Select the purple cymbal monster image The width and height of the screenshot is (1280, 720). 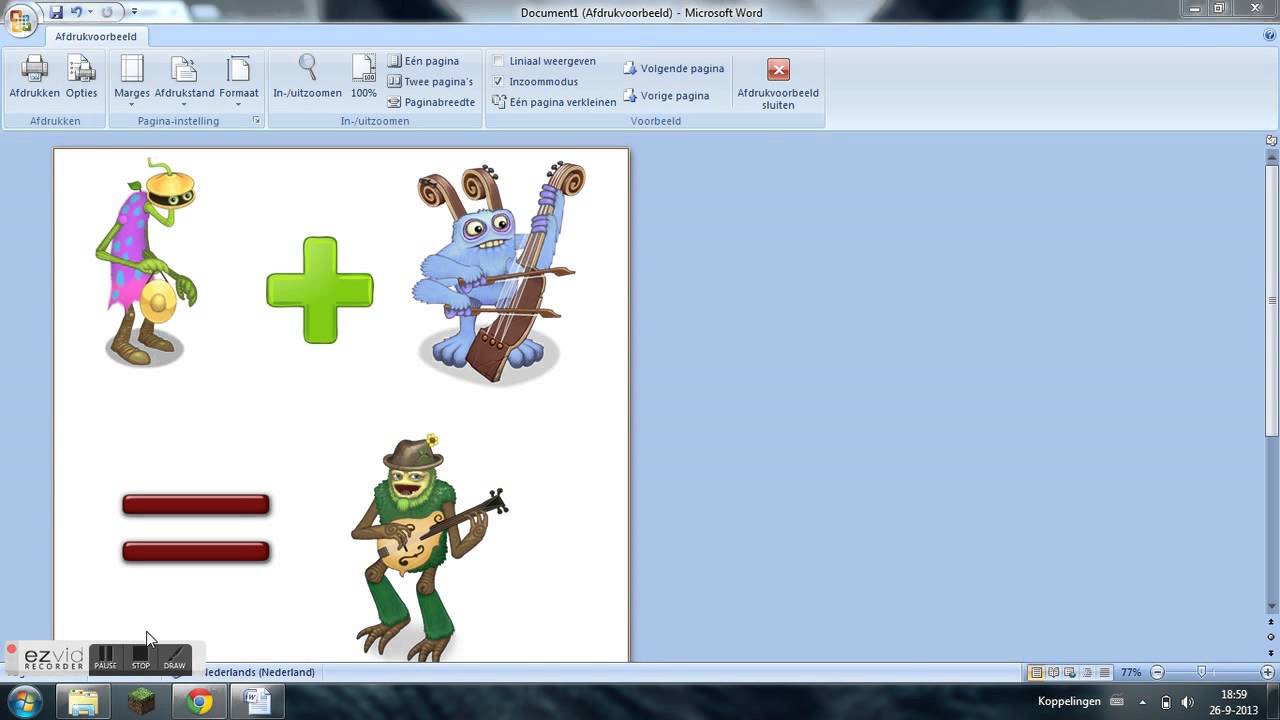point(148,262)
